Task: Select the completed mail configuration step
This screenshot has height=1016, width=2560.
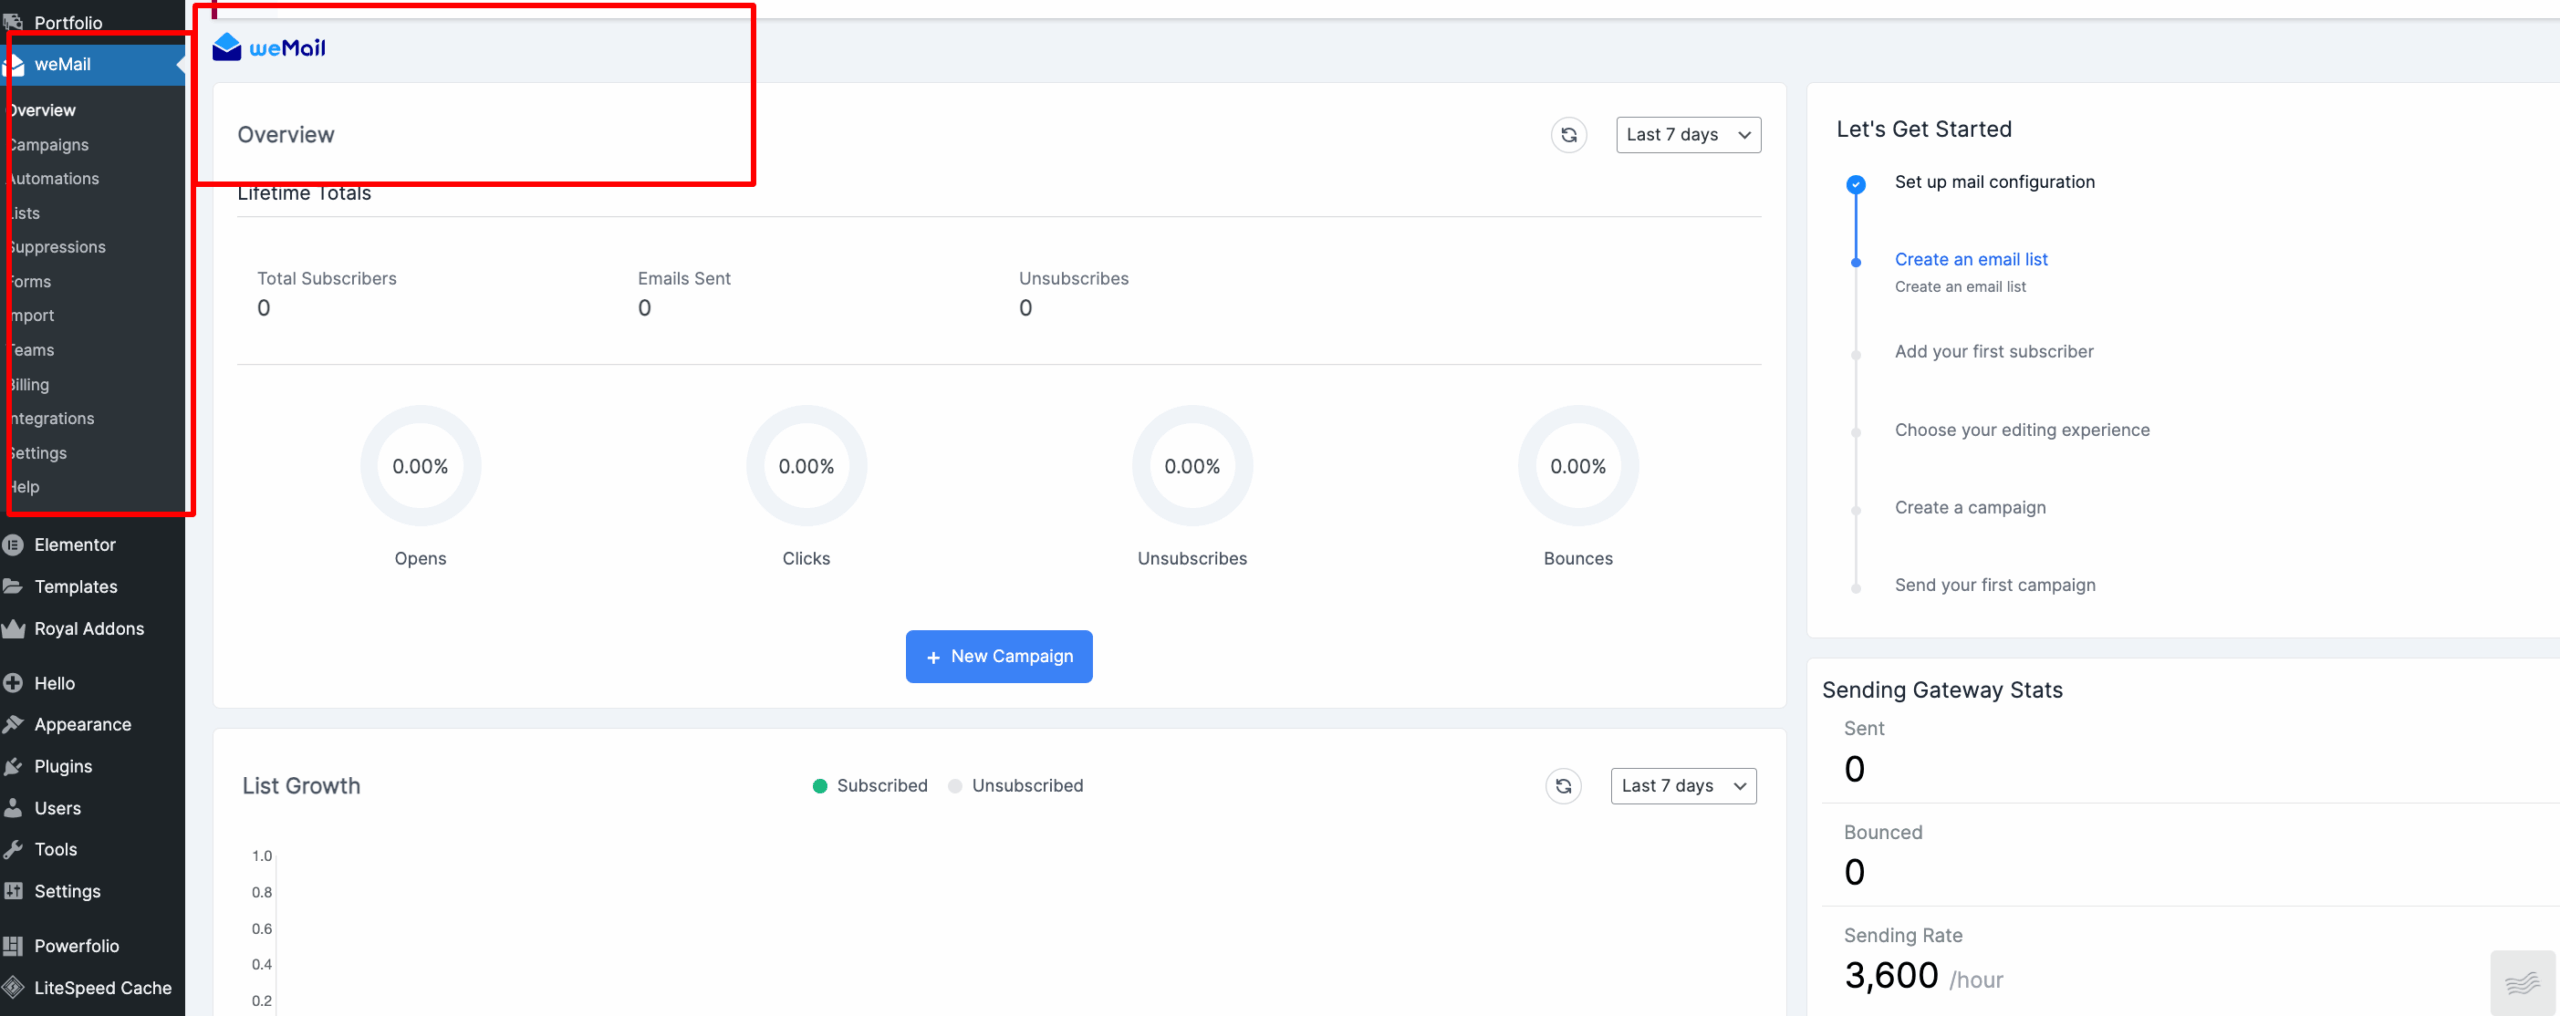Action: click(1993, 182)
